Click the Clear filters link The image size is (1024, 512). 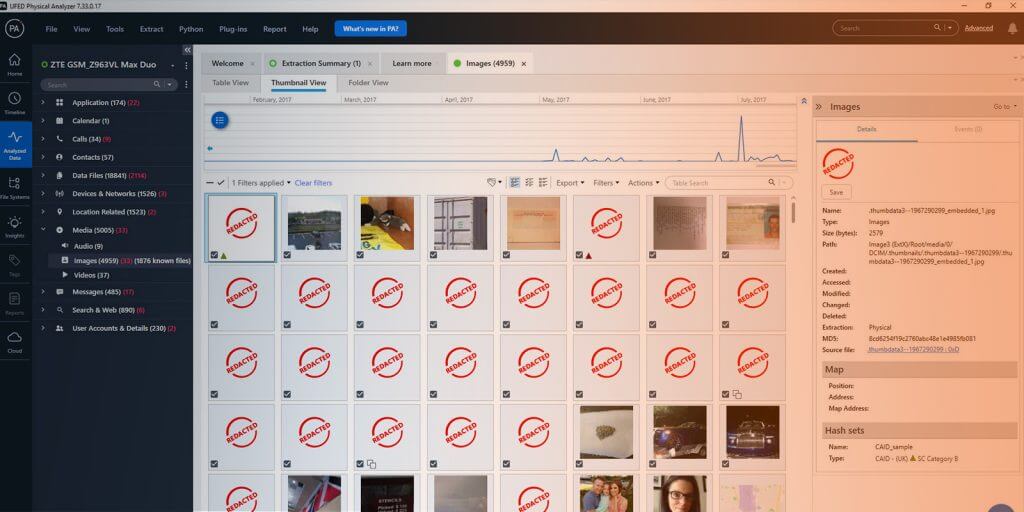(313, 183)
